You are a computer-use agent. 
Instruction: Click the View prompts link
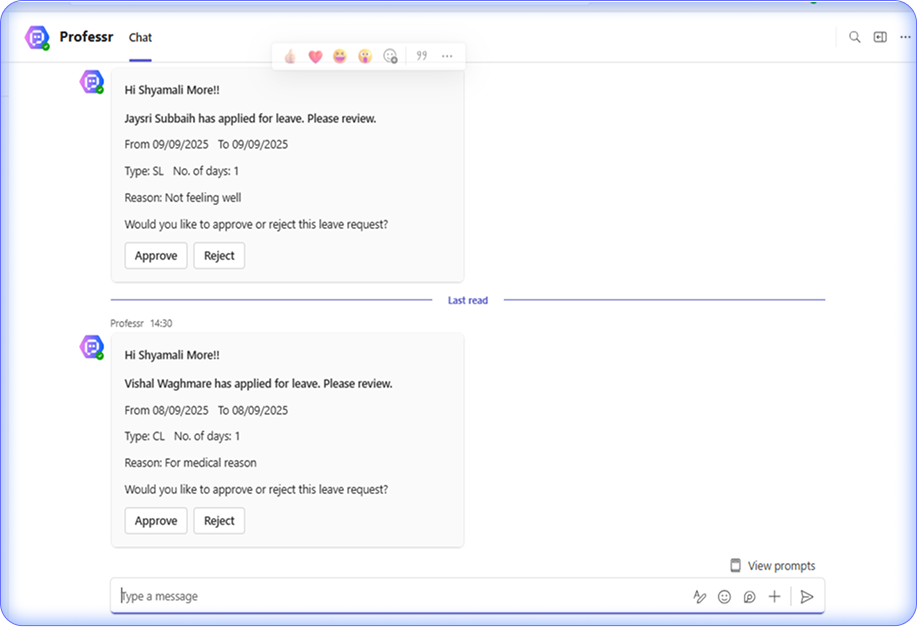(772, 566)
